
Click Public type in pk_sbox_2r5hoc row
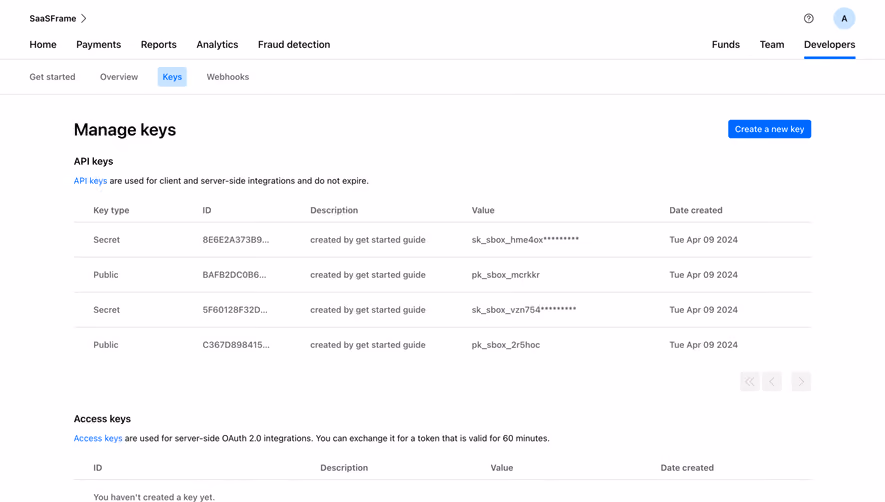[x=106, y=344]
